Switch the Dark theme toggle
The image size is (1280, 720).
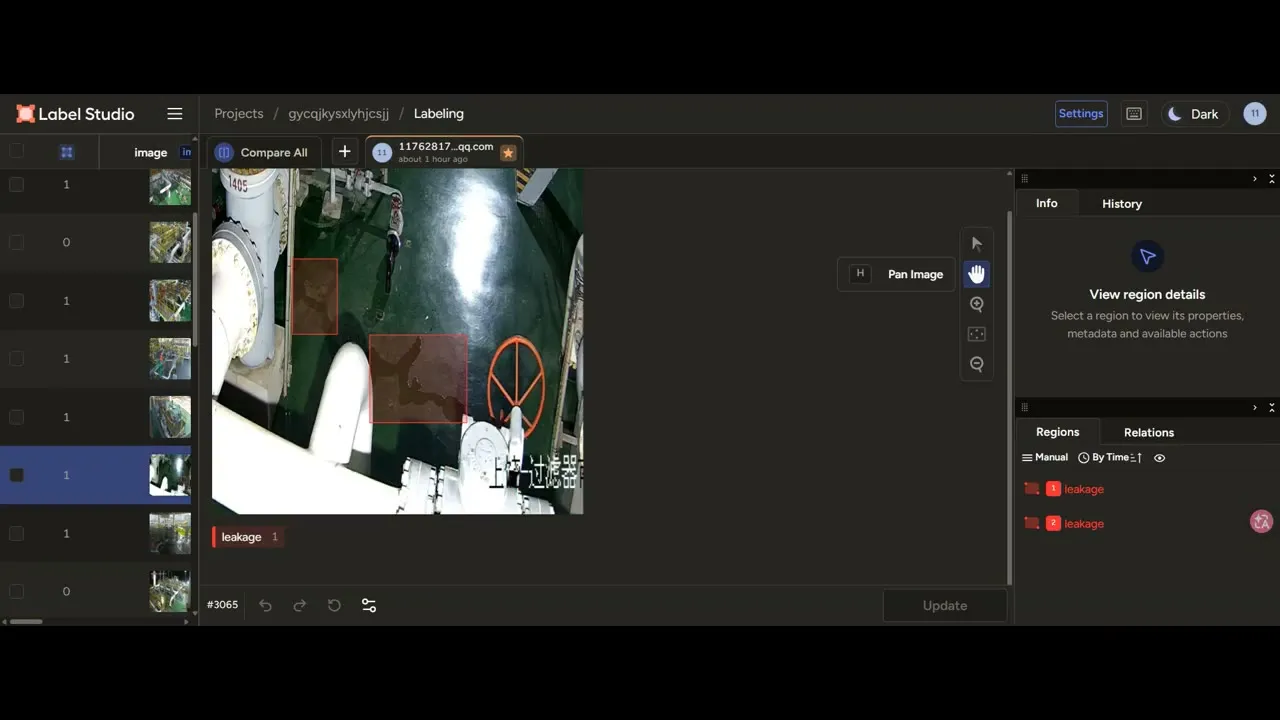(1194, 114)
